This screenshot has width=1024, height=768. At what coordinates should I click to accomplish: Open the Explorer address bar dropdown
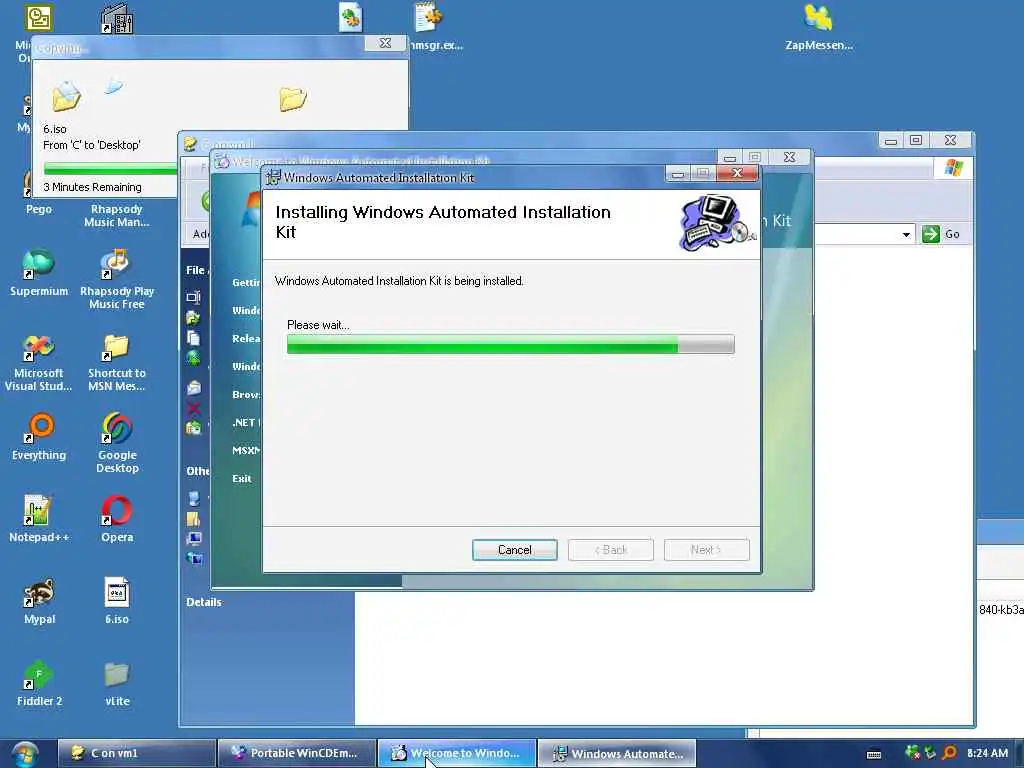[906, 234]
